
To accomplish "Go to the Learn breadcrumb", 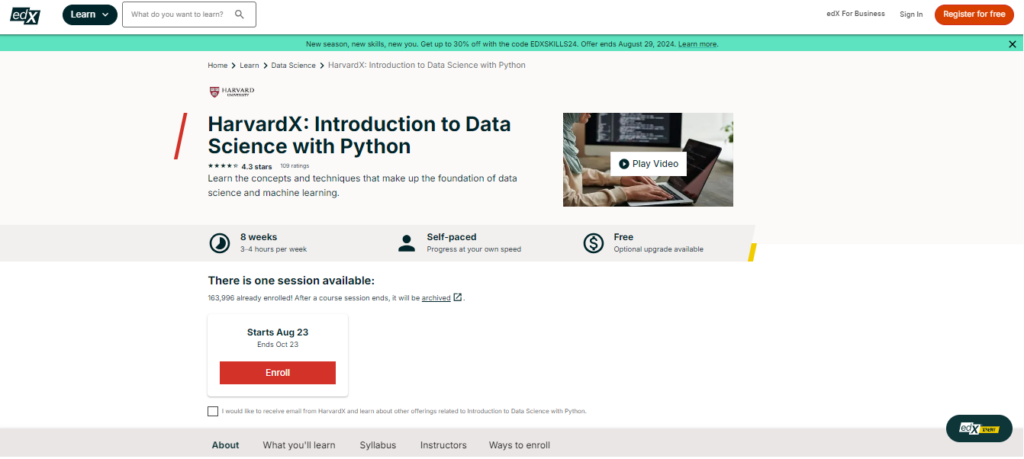I will click(249, 65).
